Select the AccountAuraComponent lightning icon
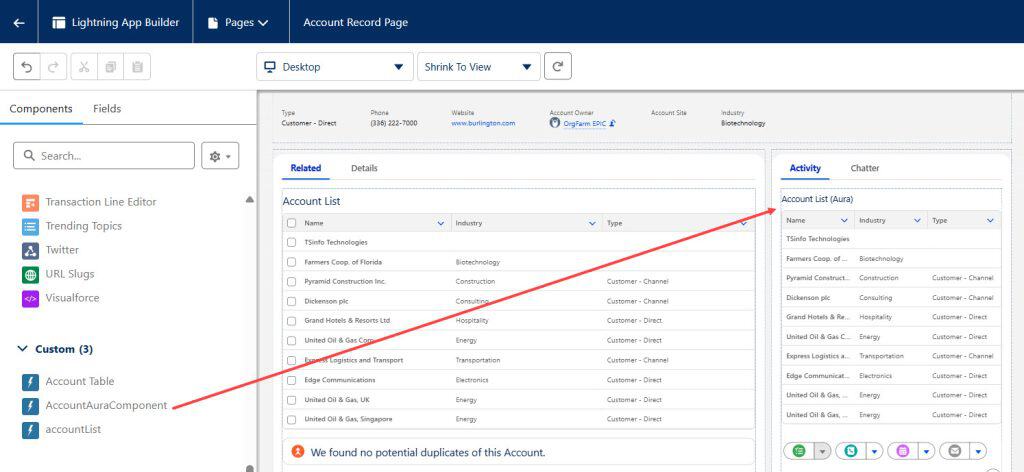 31,406
